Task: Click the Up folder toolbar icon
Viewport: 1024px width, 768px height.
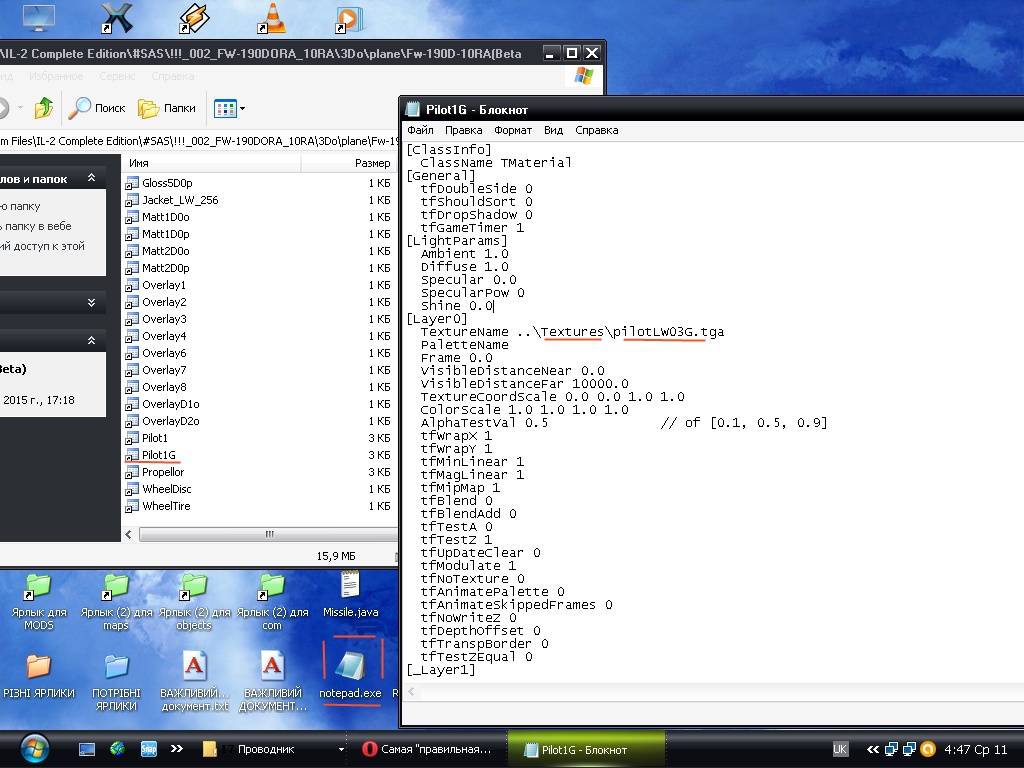Action: pyautogui.click(x=44, y=108)
